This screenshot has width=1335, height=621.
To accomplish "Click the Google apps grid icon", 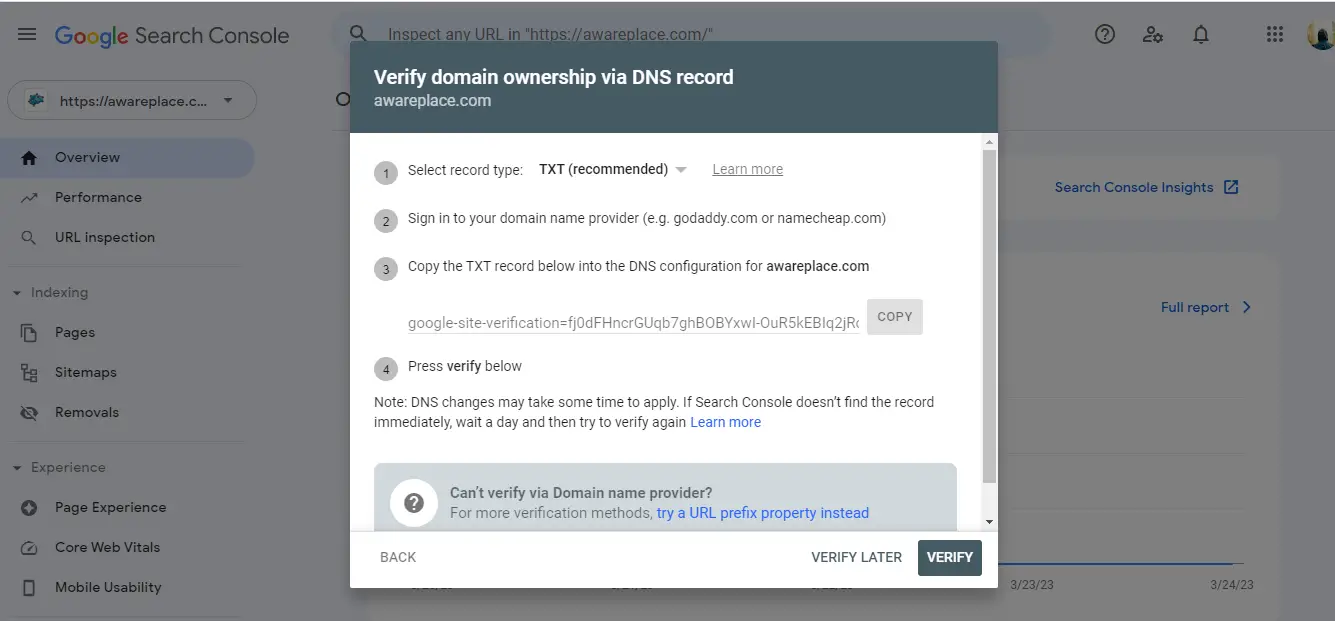I will (1274, 33).
